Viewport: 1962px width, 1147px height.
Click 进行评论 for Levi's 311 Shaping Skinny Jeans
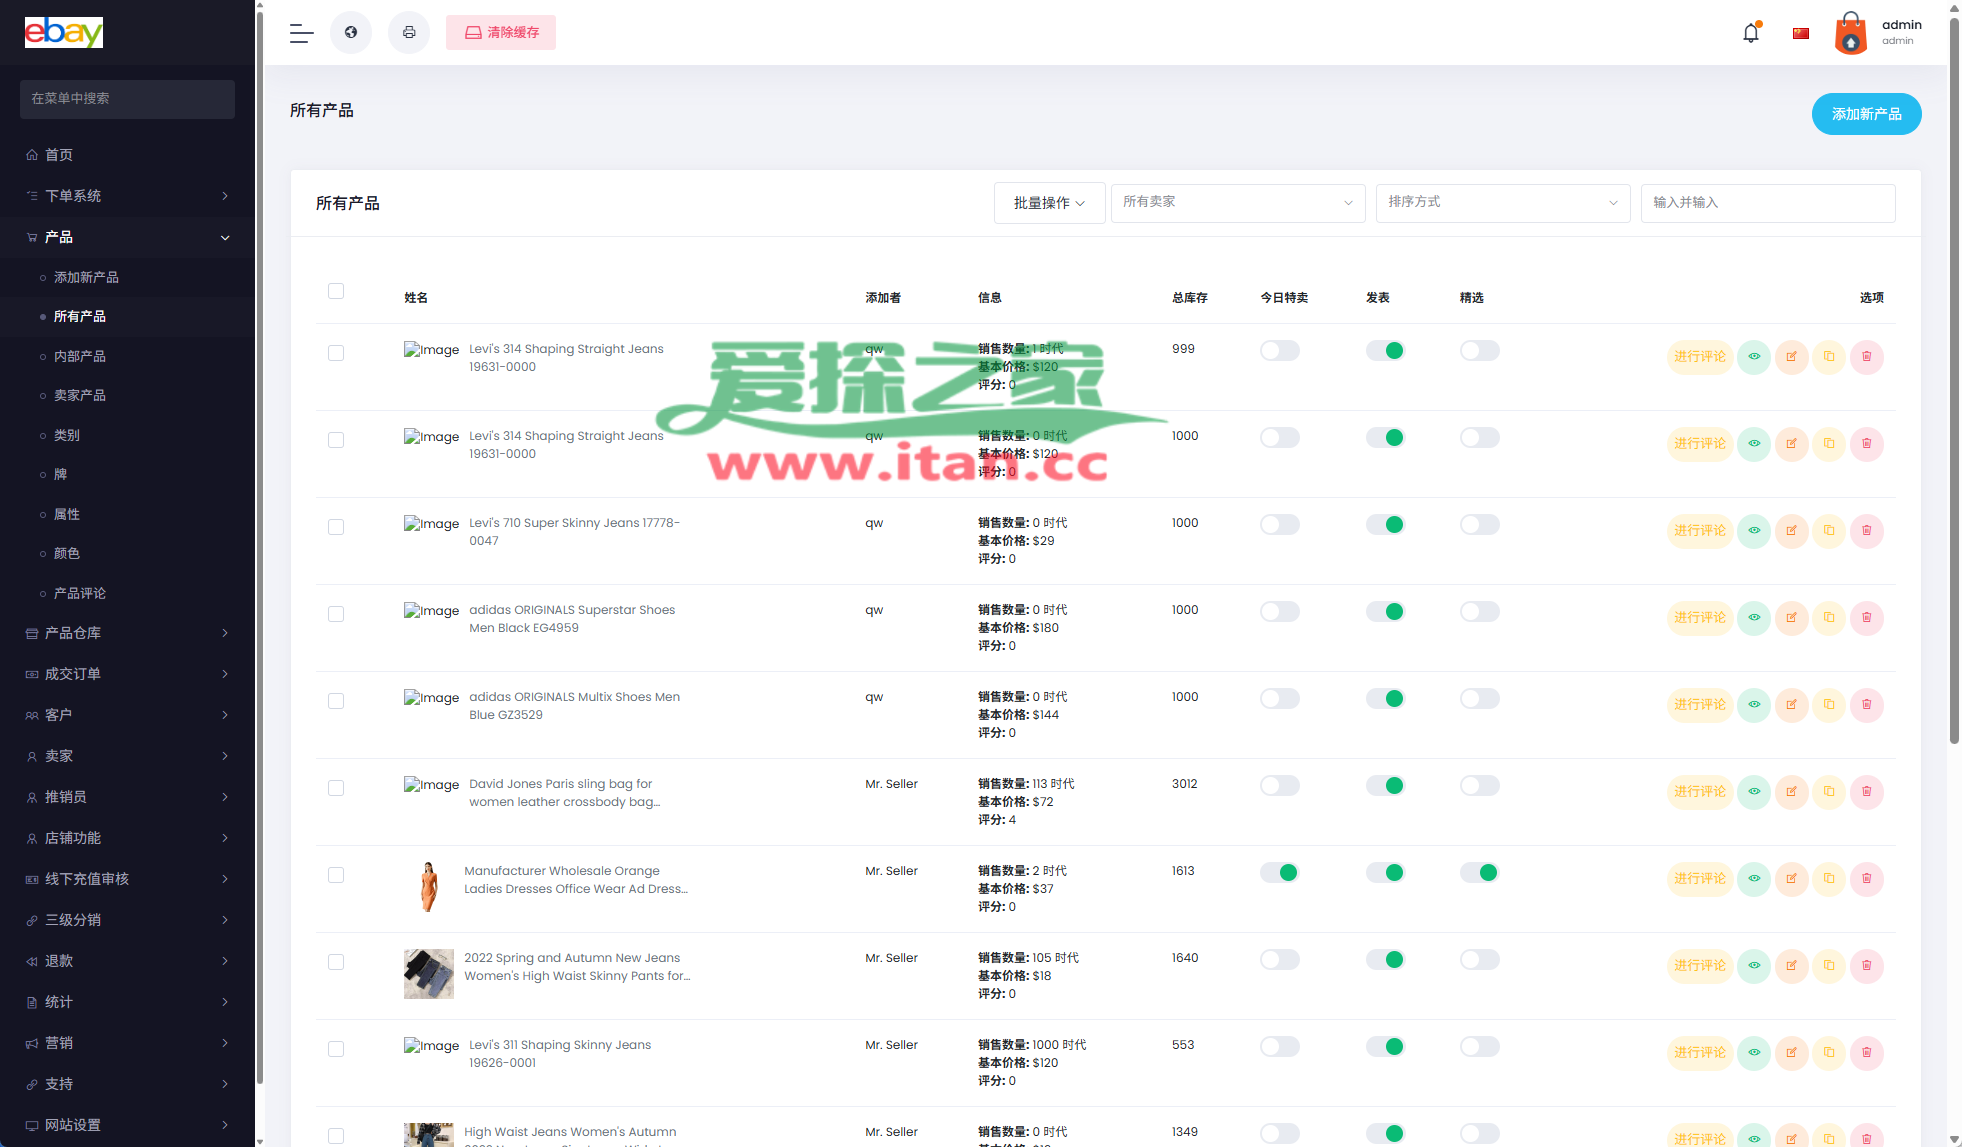[x=1700, y=1053]
